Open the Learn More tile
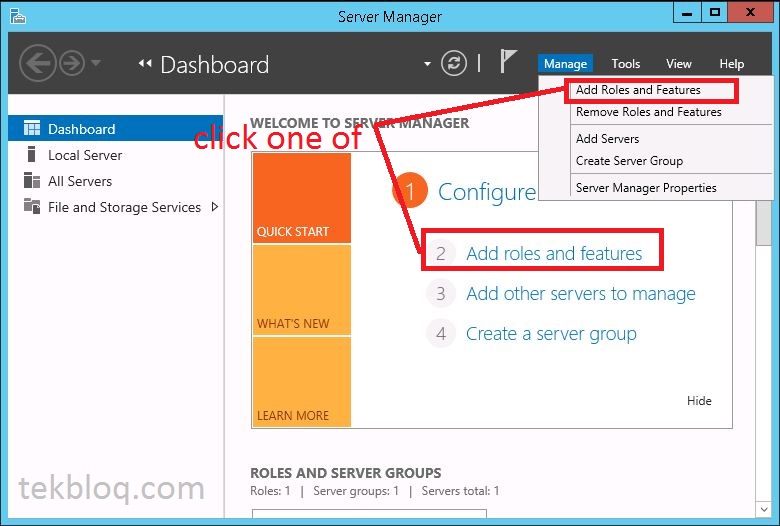The image size is (780, 526). pos(302,382)
